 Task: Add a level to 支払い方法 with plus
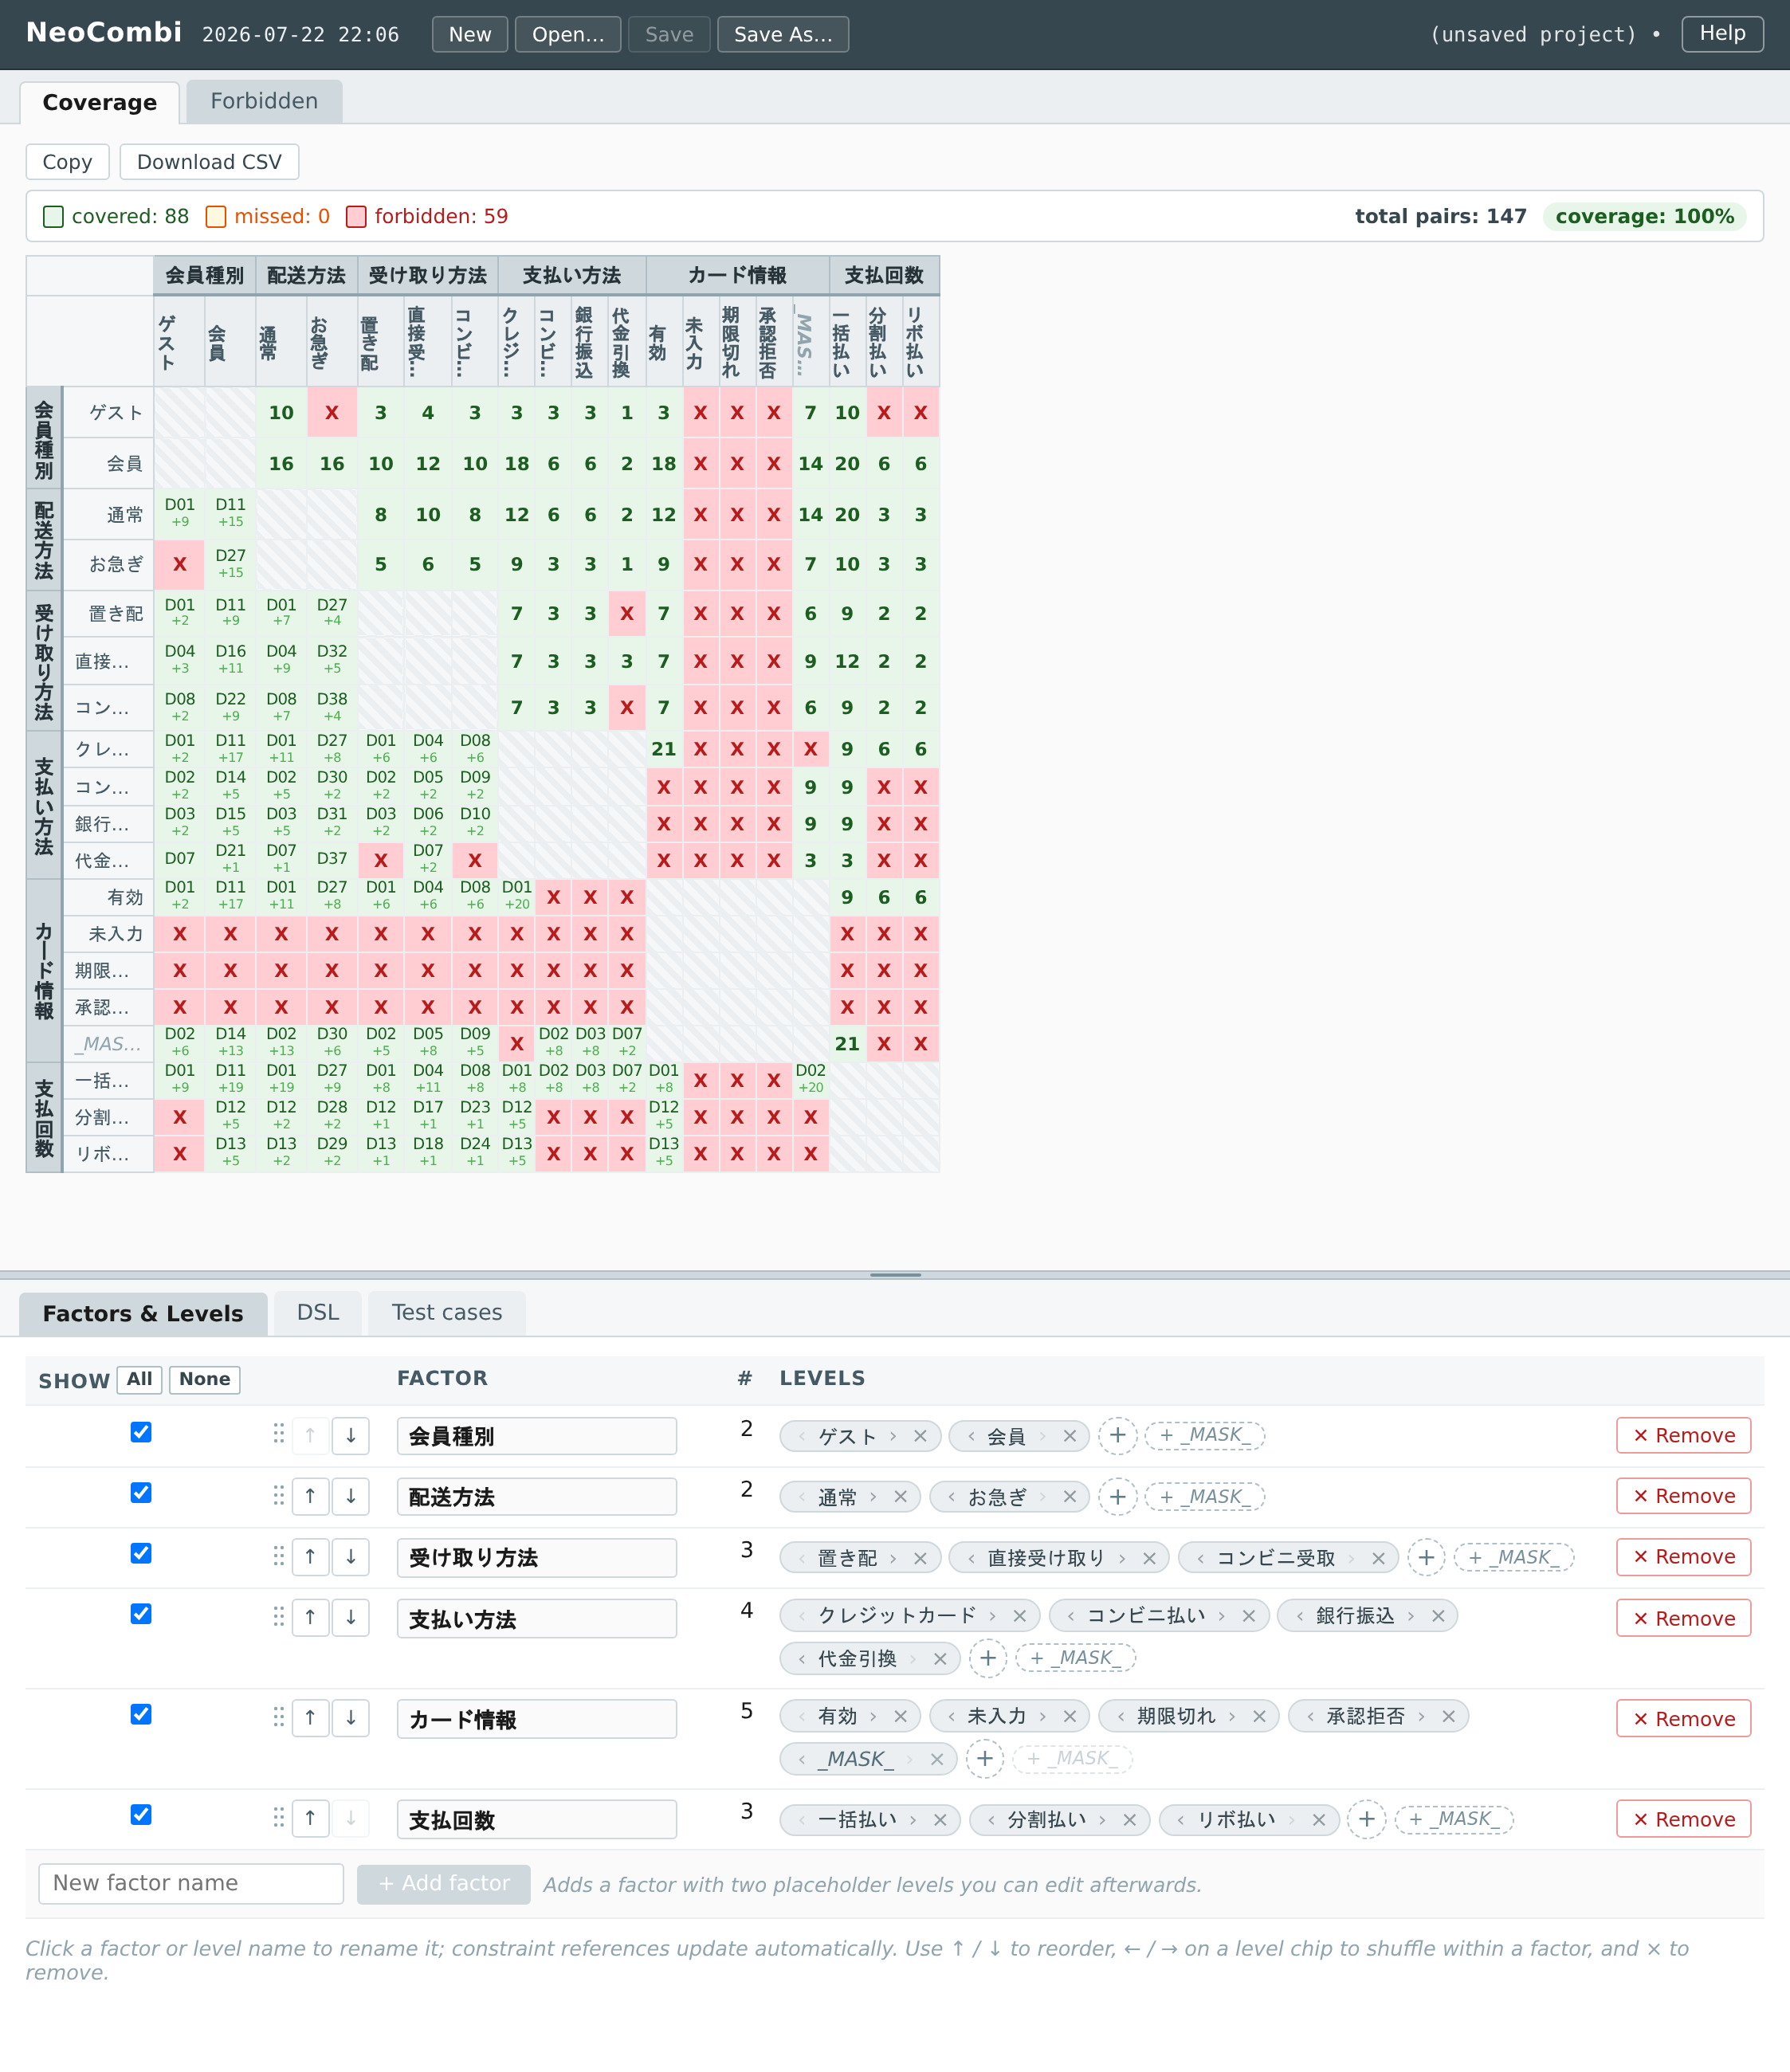pos(988,1659)
